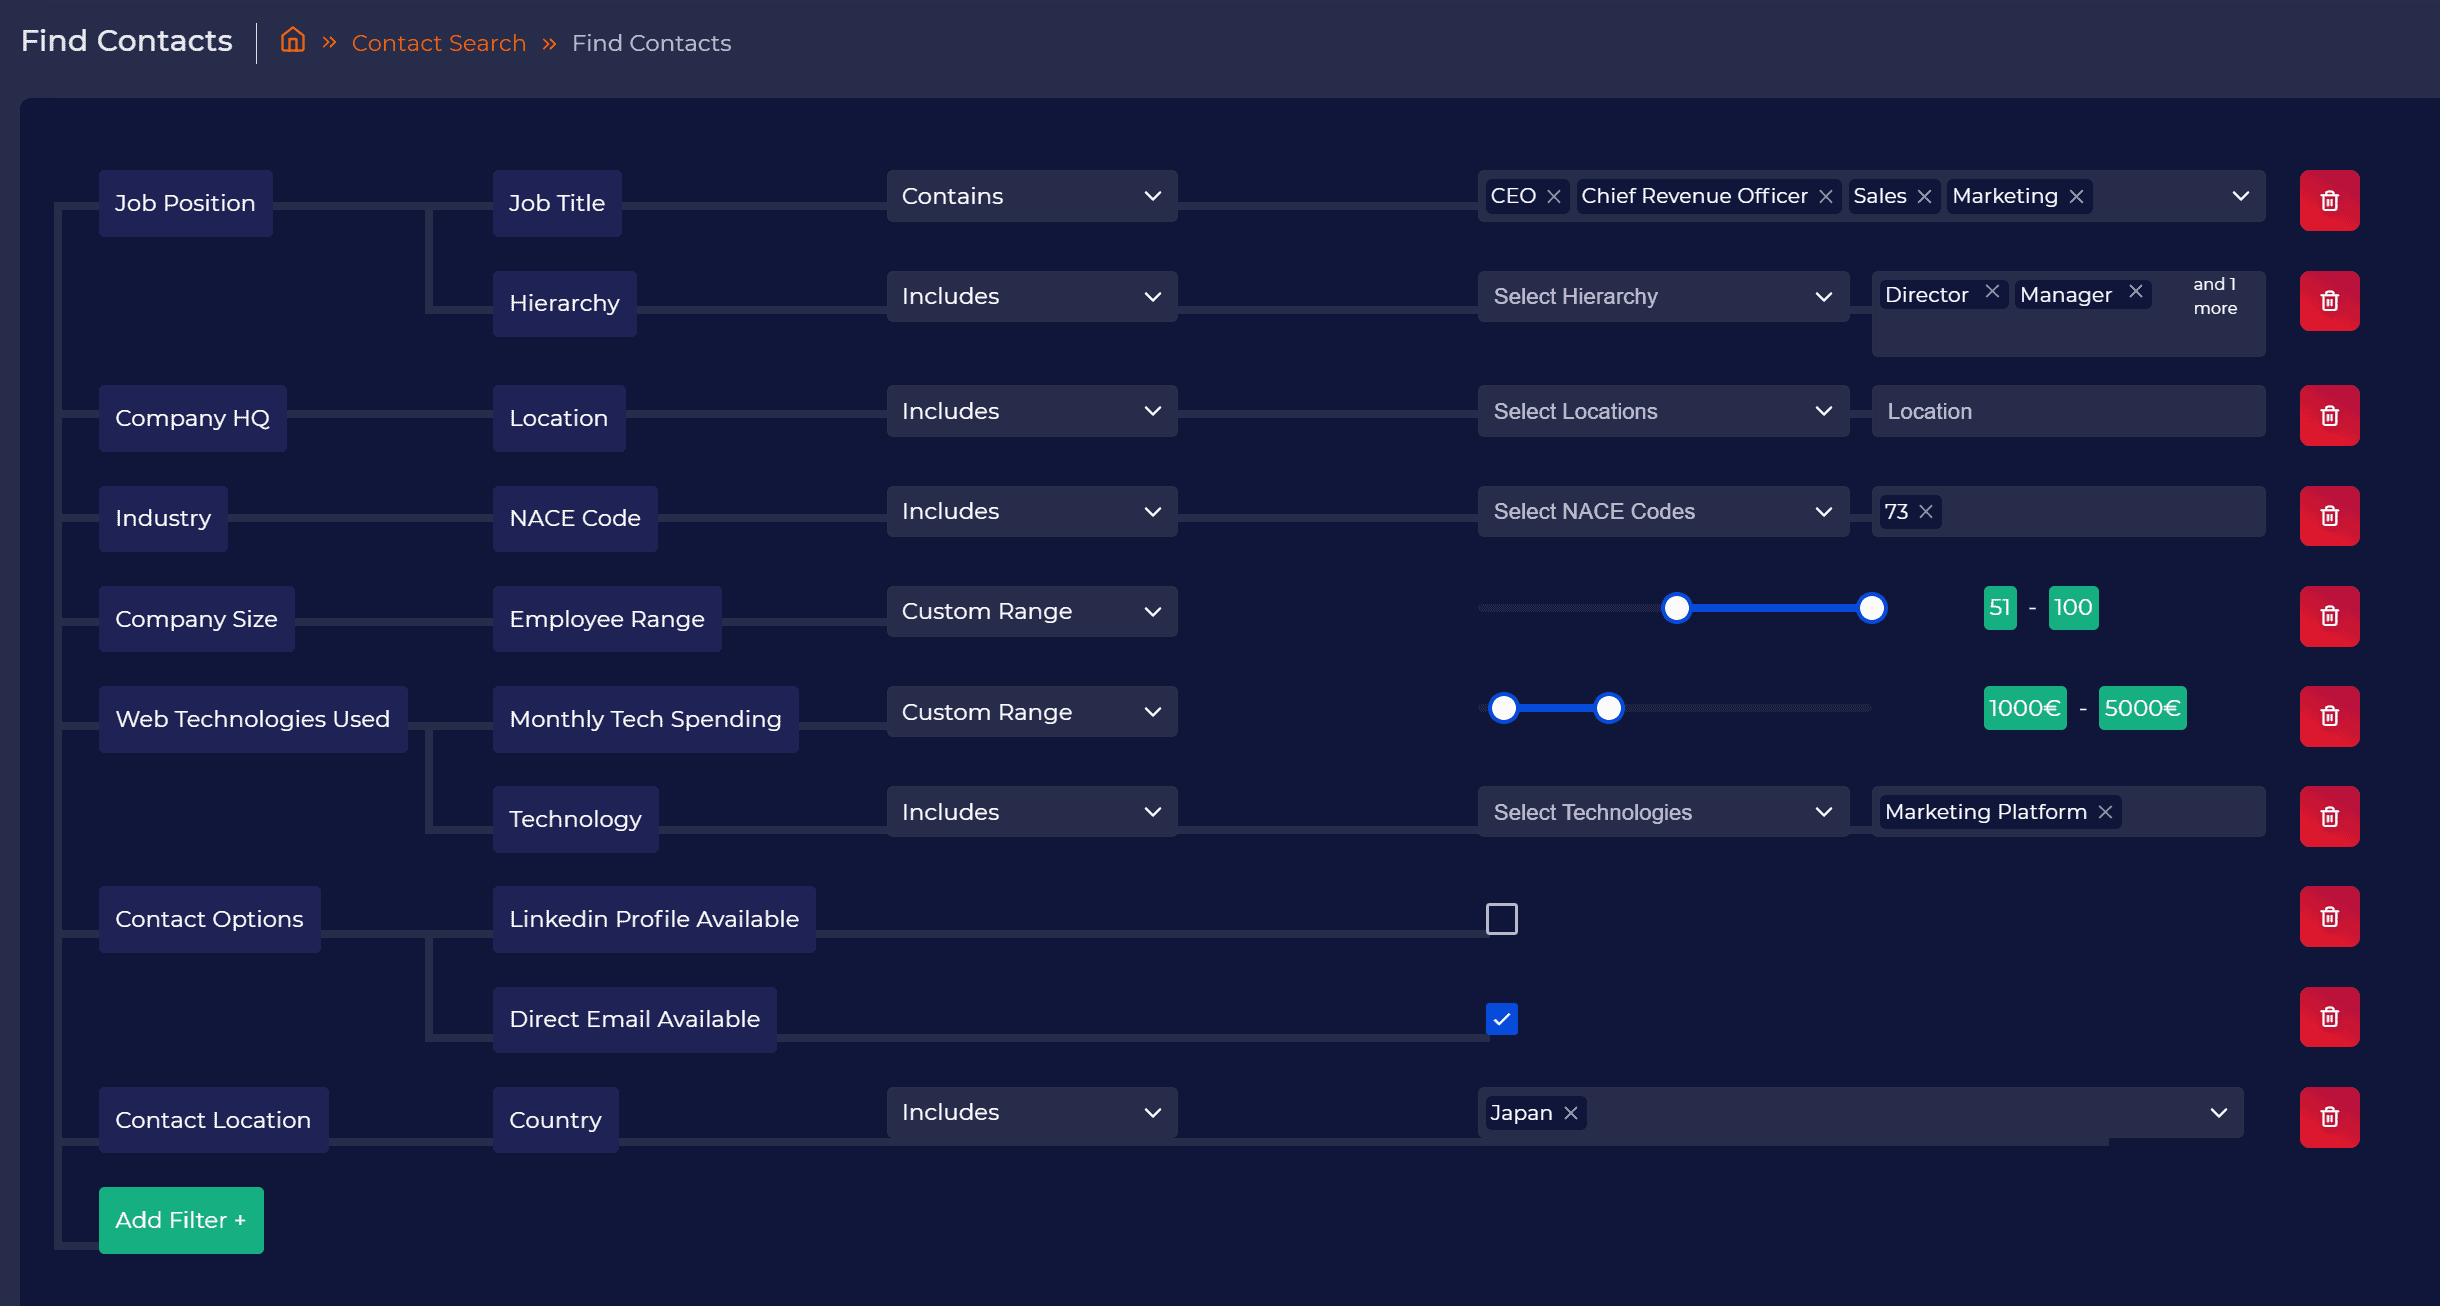The image size is (2440, 1306).
Task: Go to Contact Search breadcrumb link
Action: coord(438,43)
